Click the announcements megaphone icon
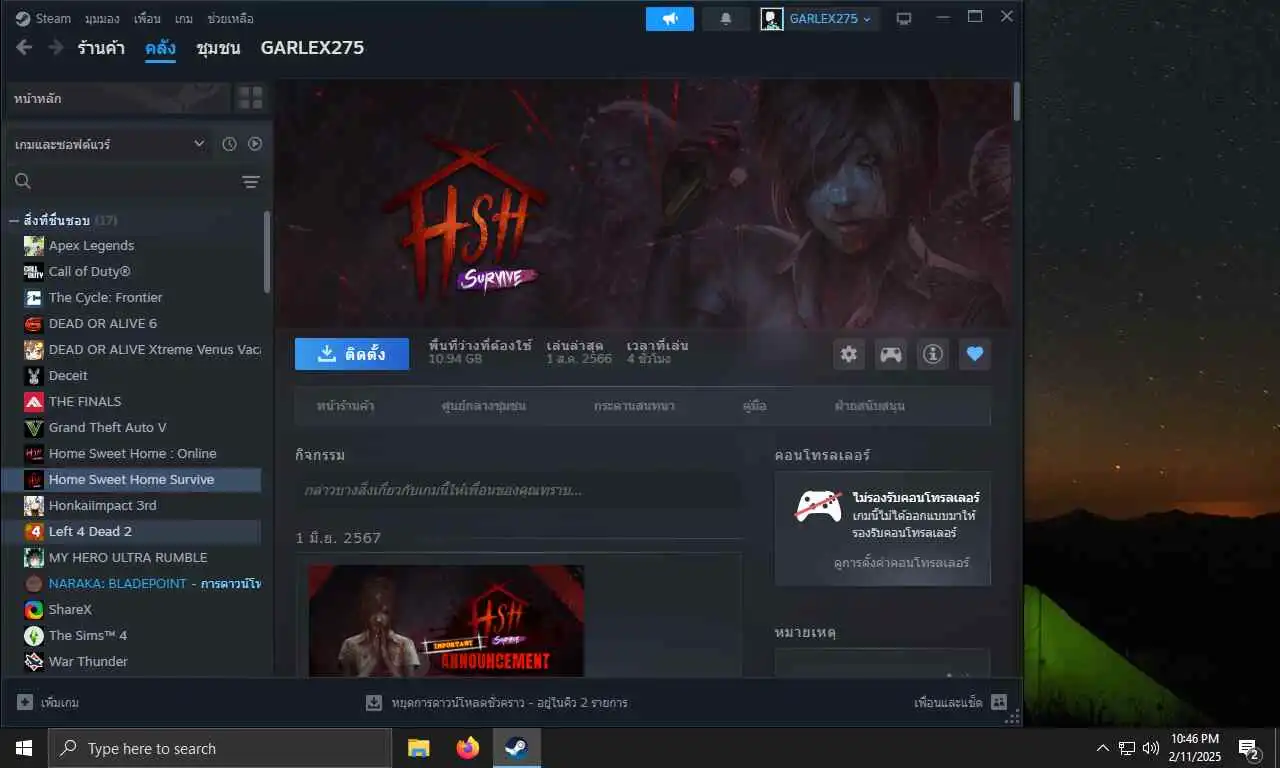The height and width of the screenshot is (768, 1280). click(669, 19)
